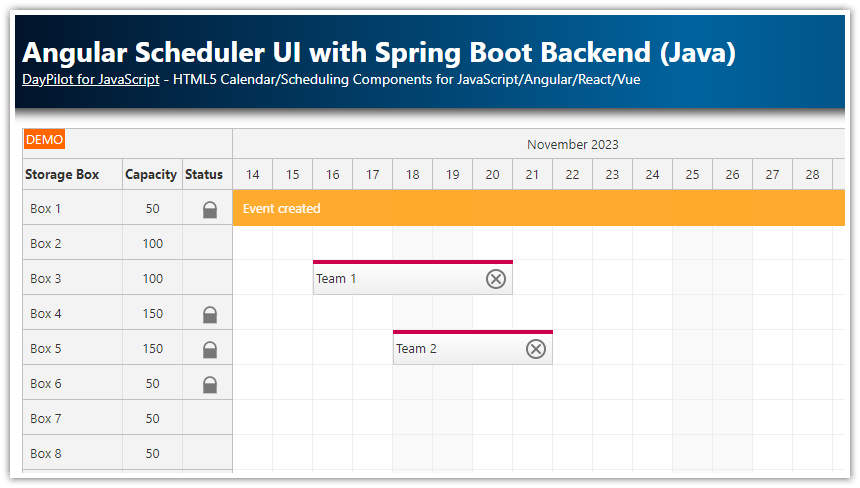The width and height of the screenshot is (860, 488).
Task: Click the Status column header
Action: (204, 175)
